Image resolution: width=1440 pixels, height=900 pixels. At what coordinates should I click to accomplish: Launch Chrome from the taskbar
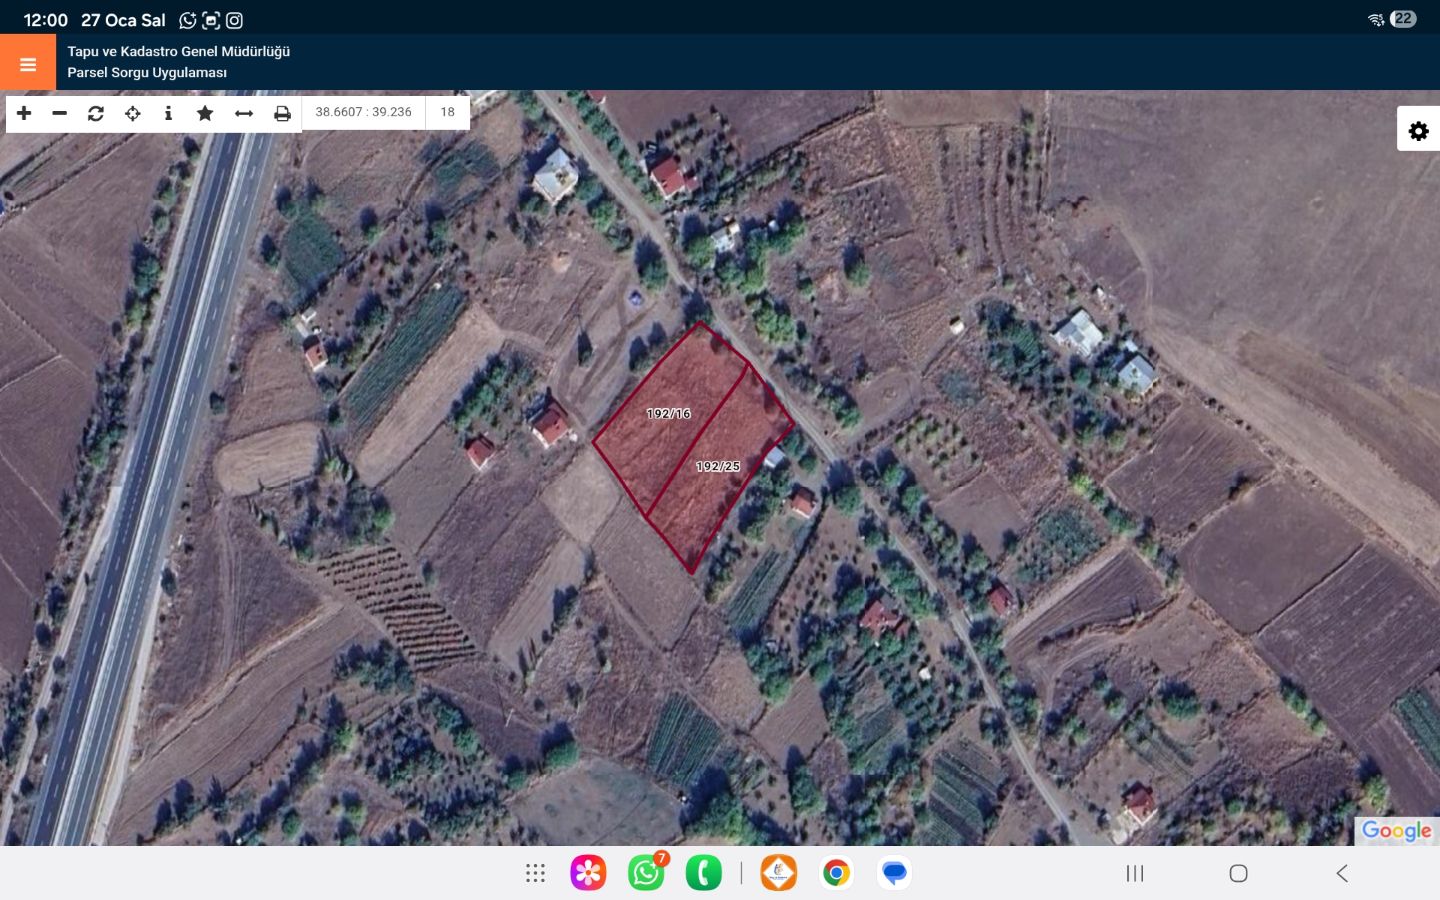point(836,873)
